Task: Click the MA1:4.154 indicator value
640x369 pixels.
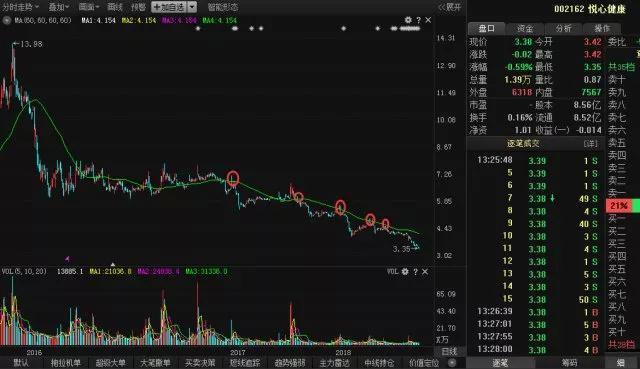Action: coord(98,20)
